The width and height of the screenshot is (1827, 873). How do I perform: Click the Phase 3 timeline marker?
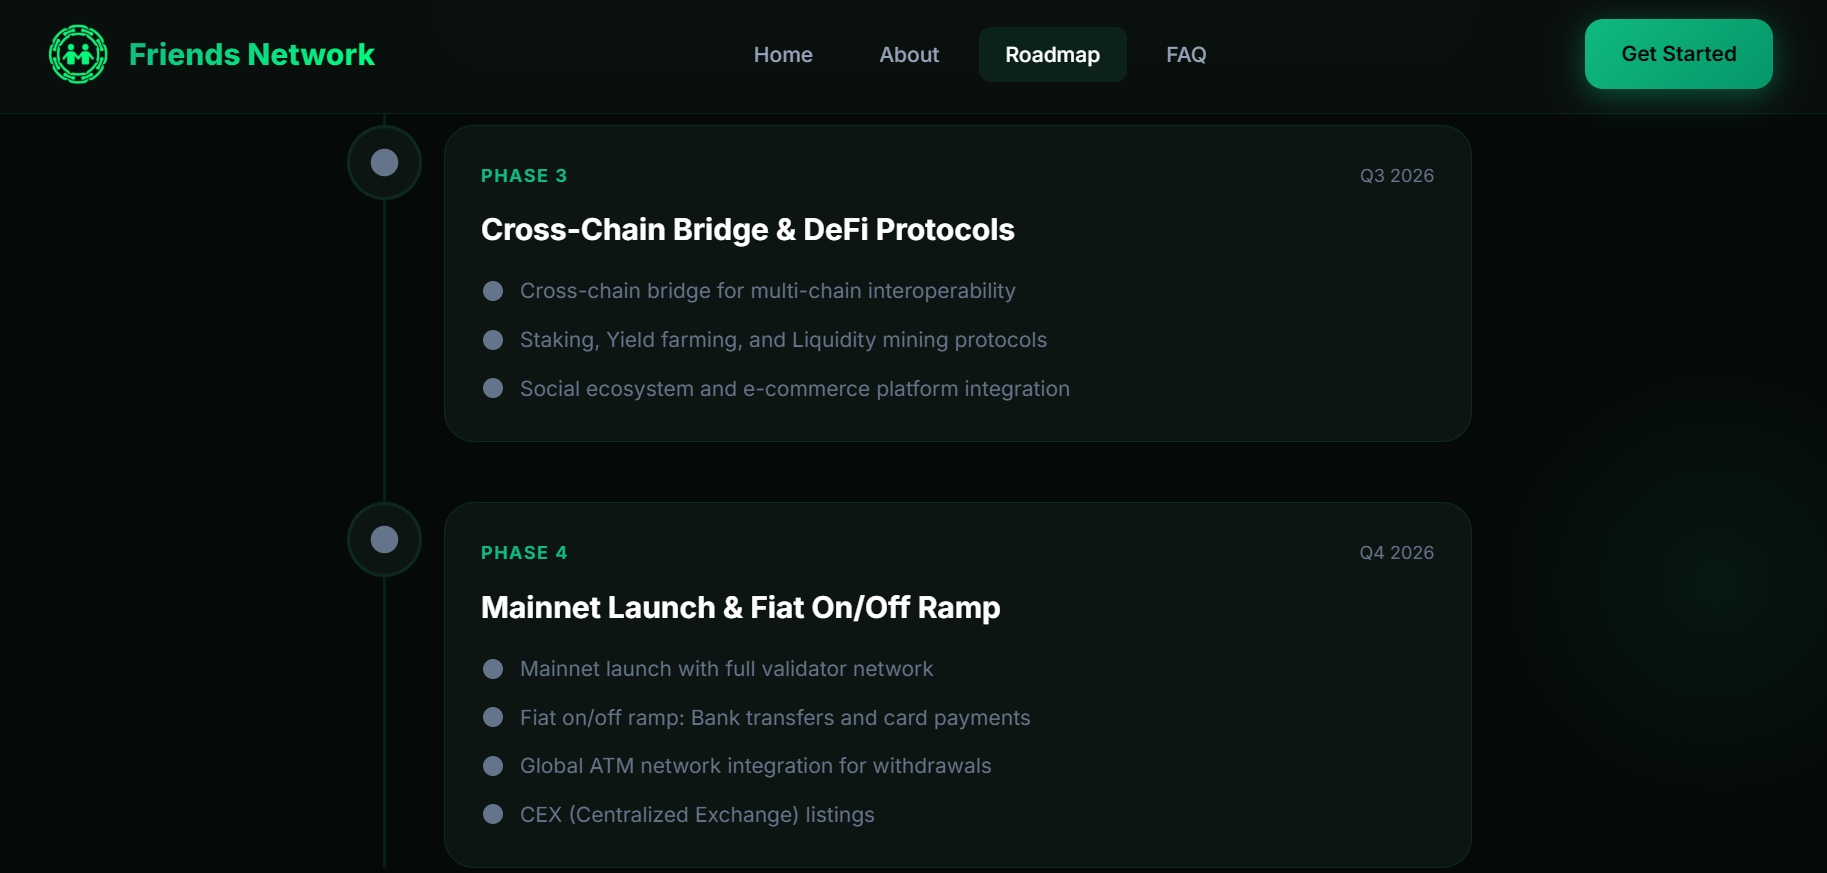384,162
